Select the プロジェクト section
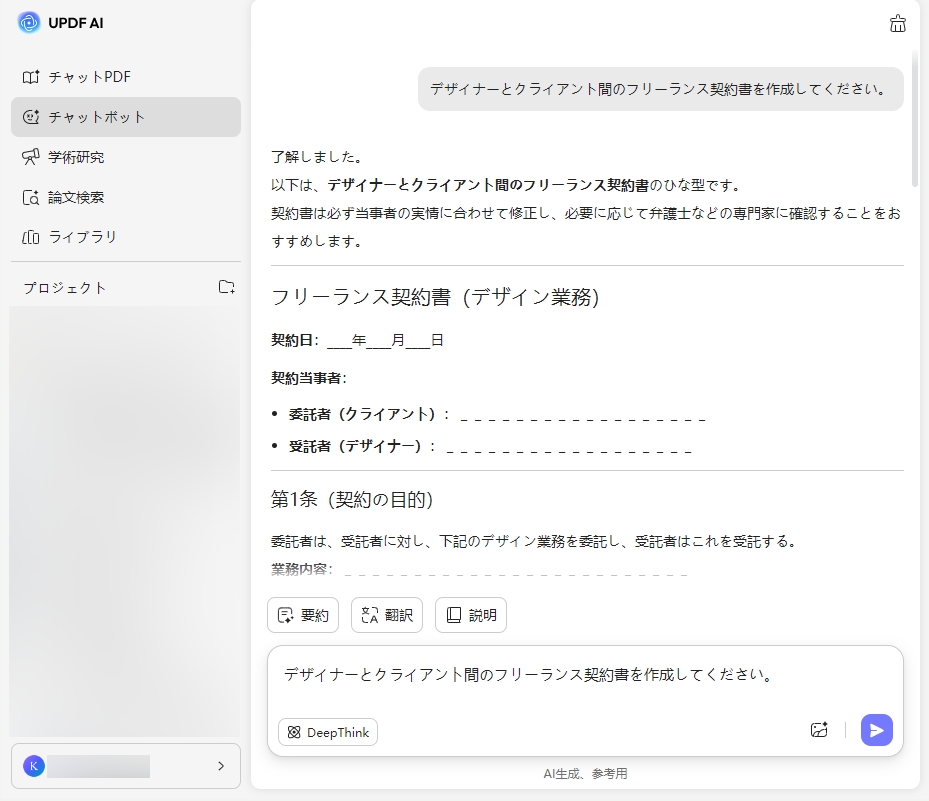This screenshot has height=801, width=929. pos(64,287)
